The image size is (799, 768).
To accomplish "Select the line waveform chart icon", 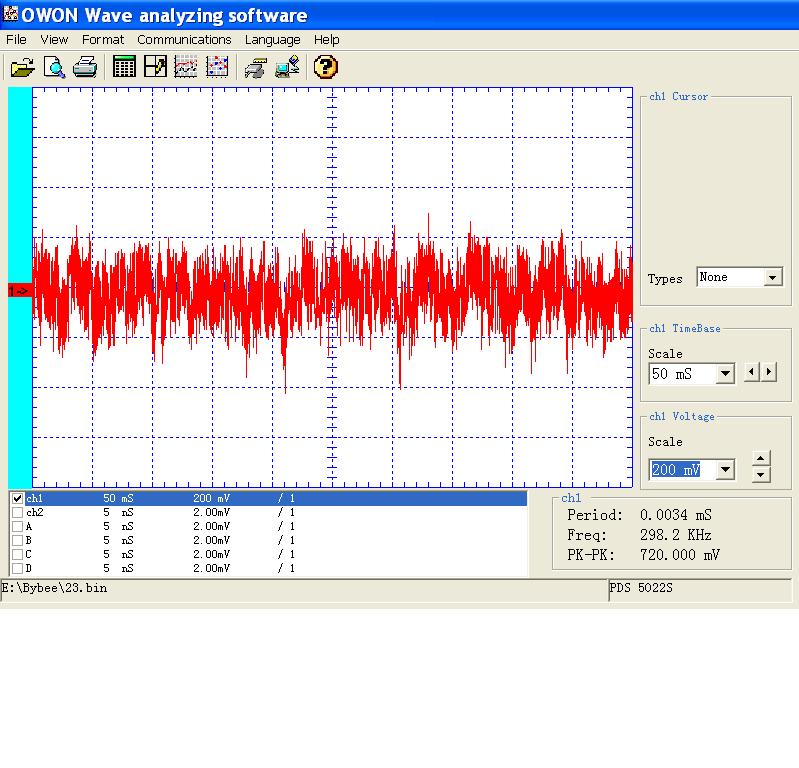I will 185,67.
